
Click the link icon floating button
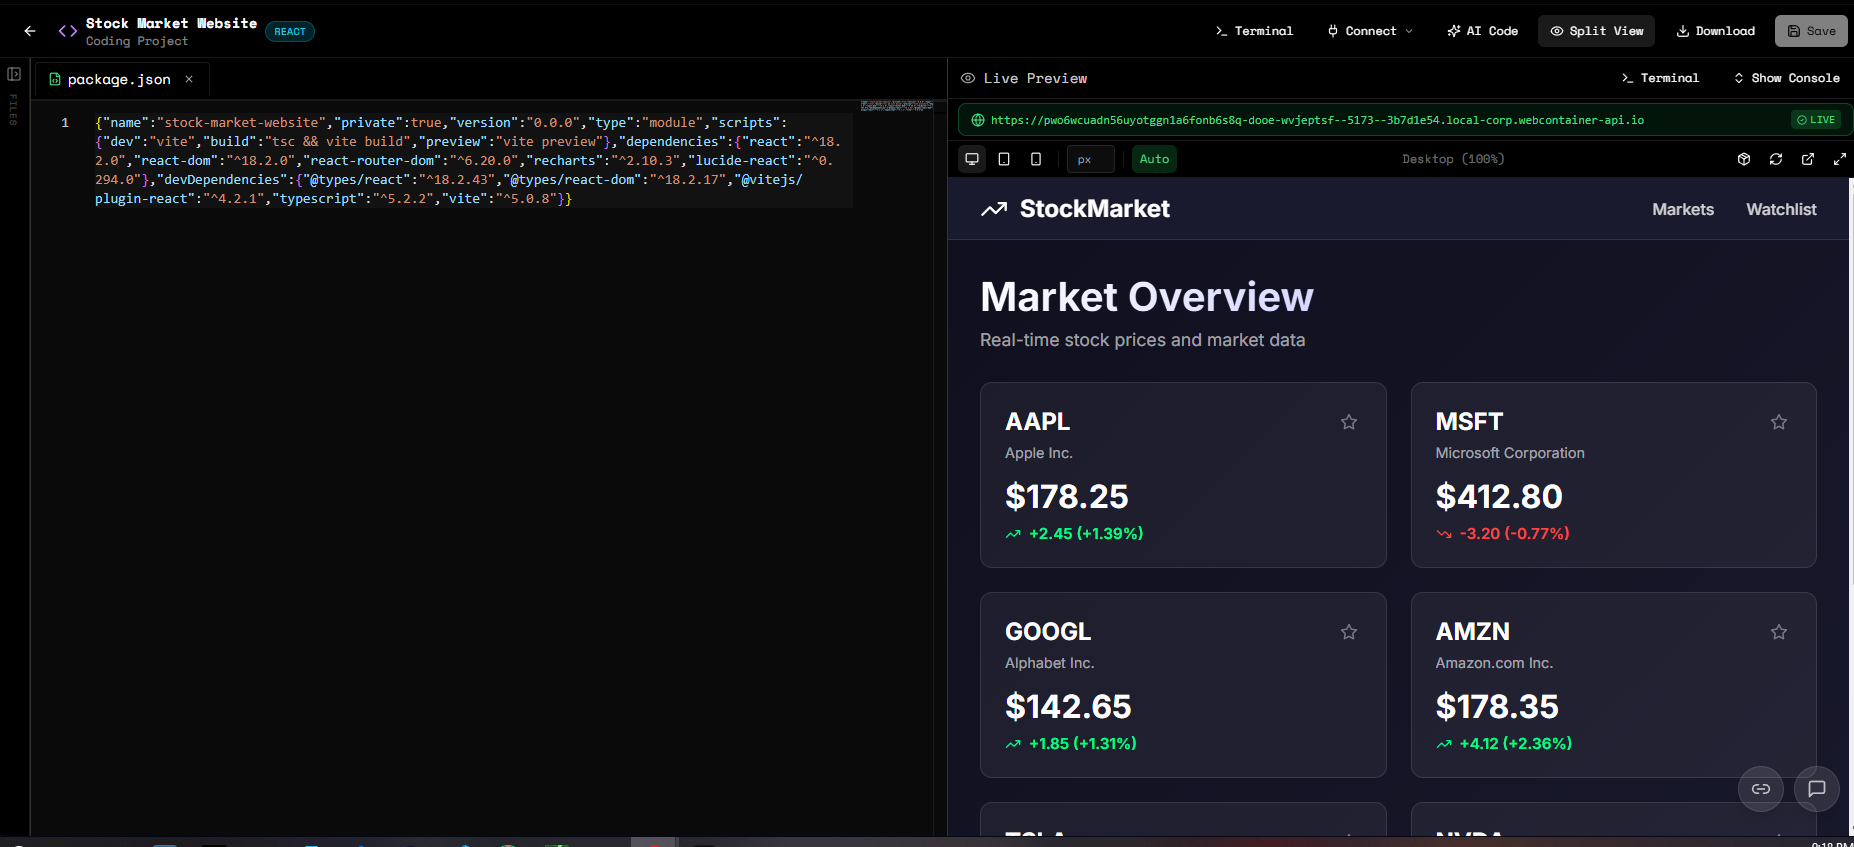pos(1761,789)
